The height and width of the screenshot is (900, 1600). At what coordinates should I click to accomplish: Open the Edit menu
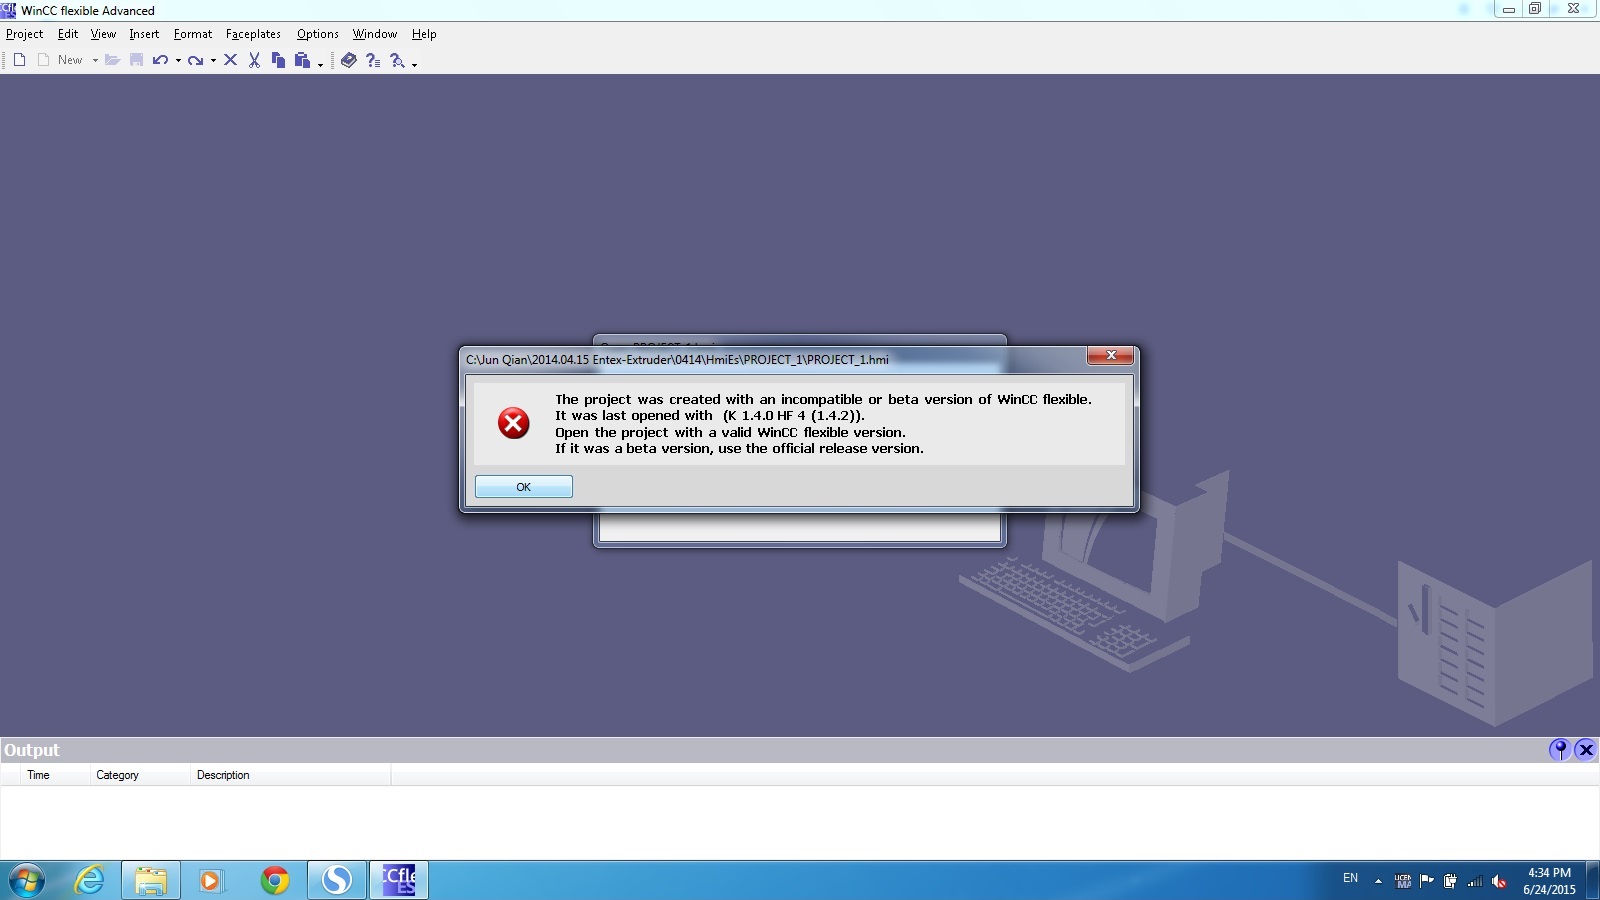[x=67, y=34]
